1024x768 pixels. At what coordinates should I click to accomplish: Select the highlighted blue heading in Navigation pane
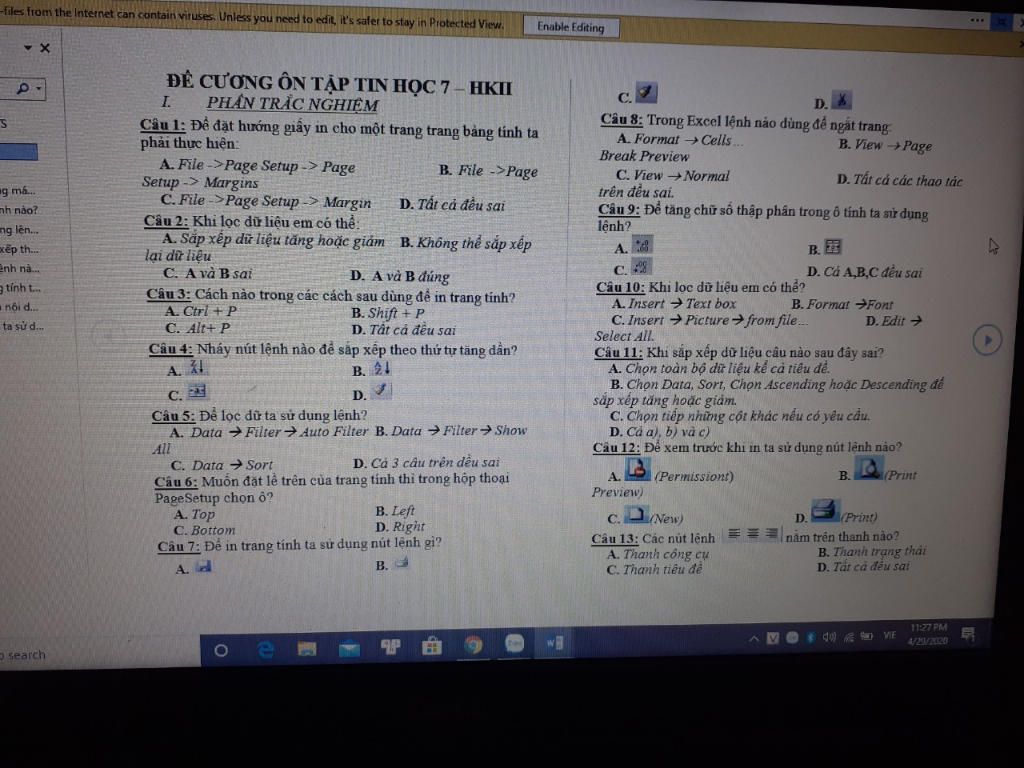coord(18,152)
